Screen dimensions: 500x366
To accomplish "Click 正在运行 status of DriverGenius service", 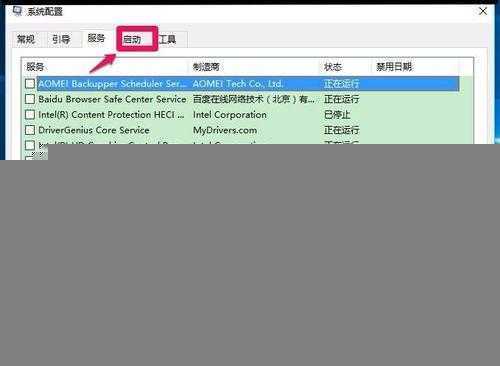I will click(341, 130).
